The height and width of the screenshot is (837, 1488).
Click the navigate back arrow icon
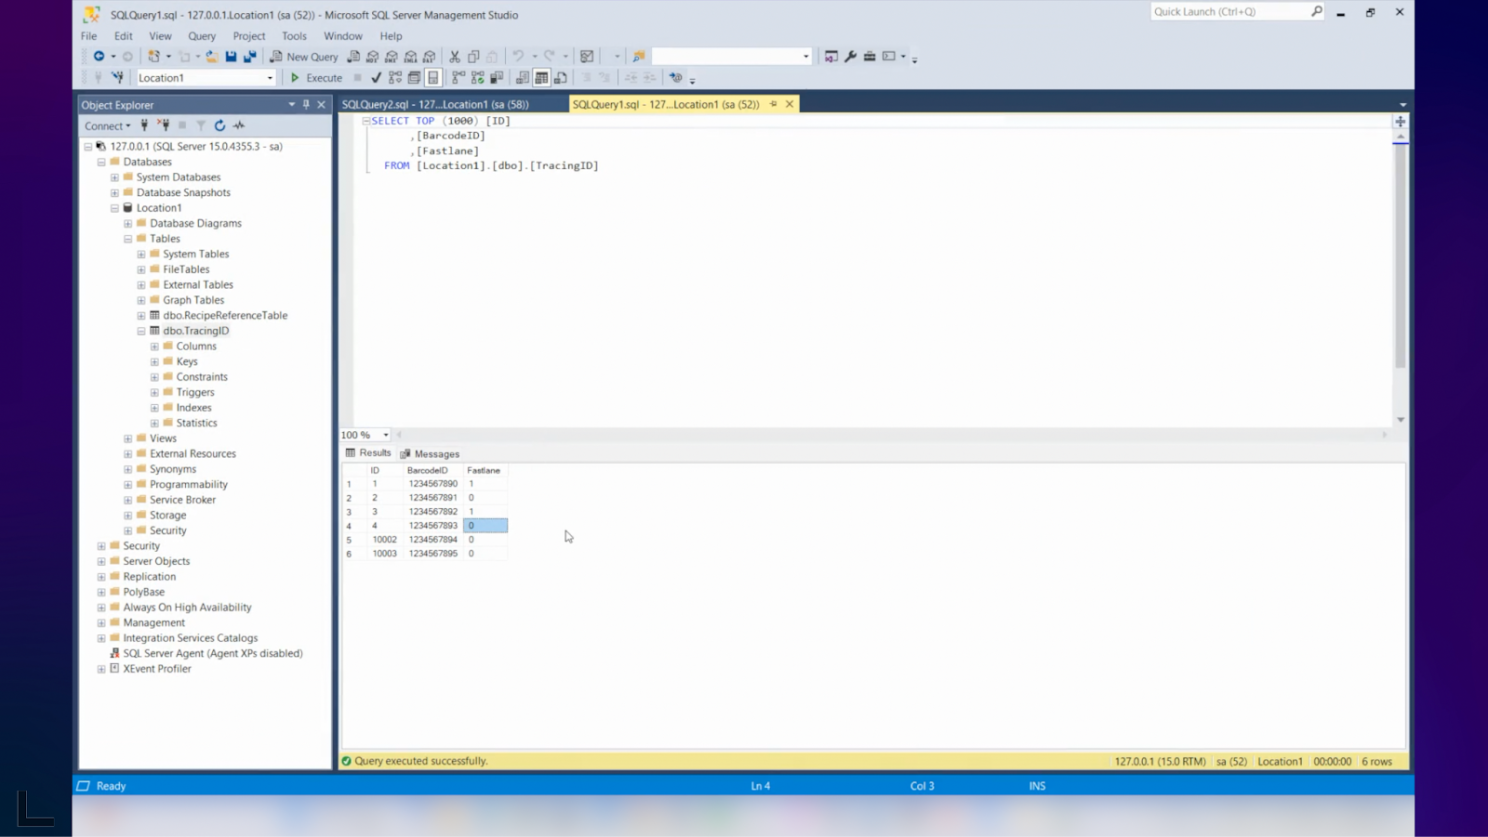[x=99, y=57]
